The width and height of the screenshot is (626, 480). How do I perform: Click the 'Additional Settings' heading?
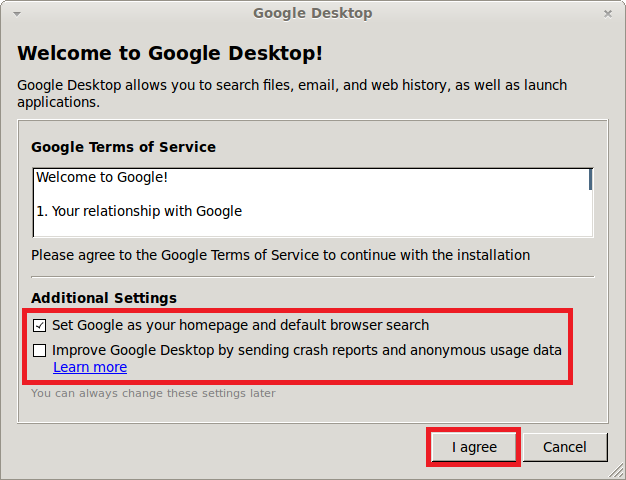104,298
